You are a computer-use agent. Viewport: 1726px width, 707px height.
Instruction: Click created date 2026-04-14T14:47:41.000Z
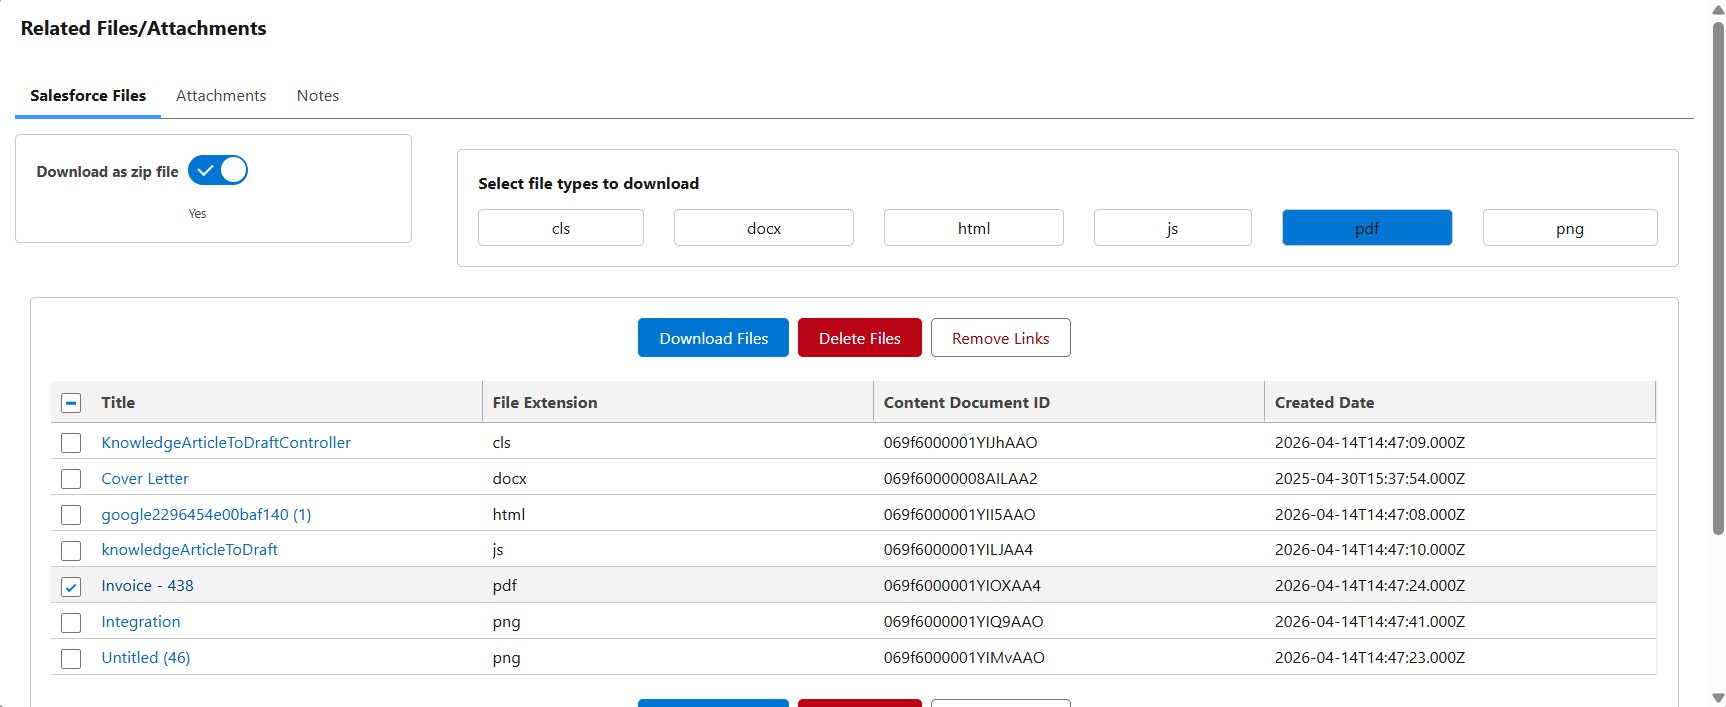[x=1370, y=621]
